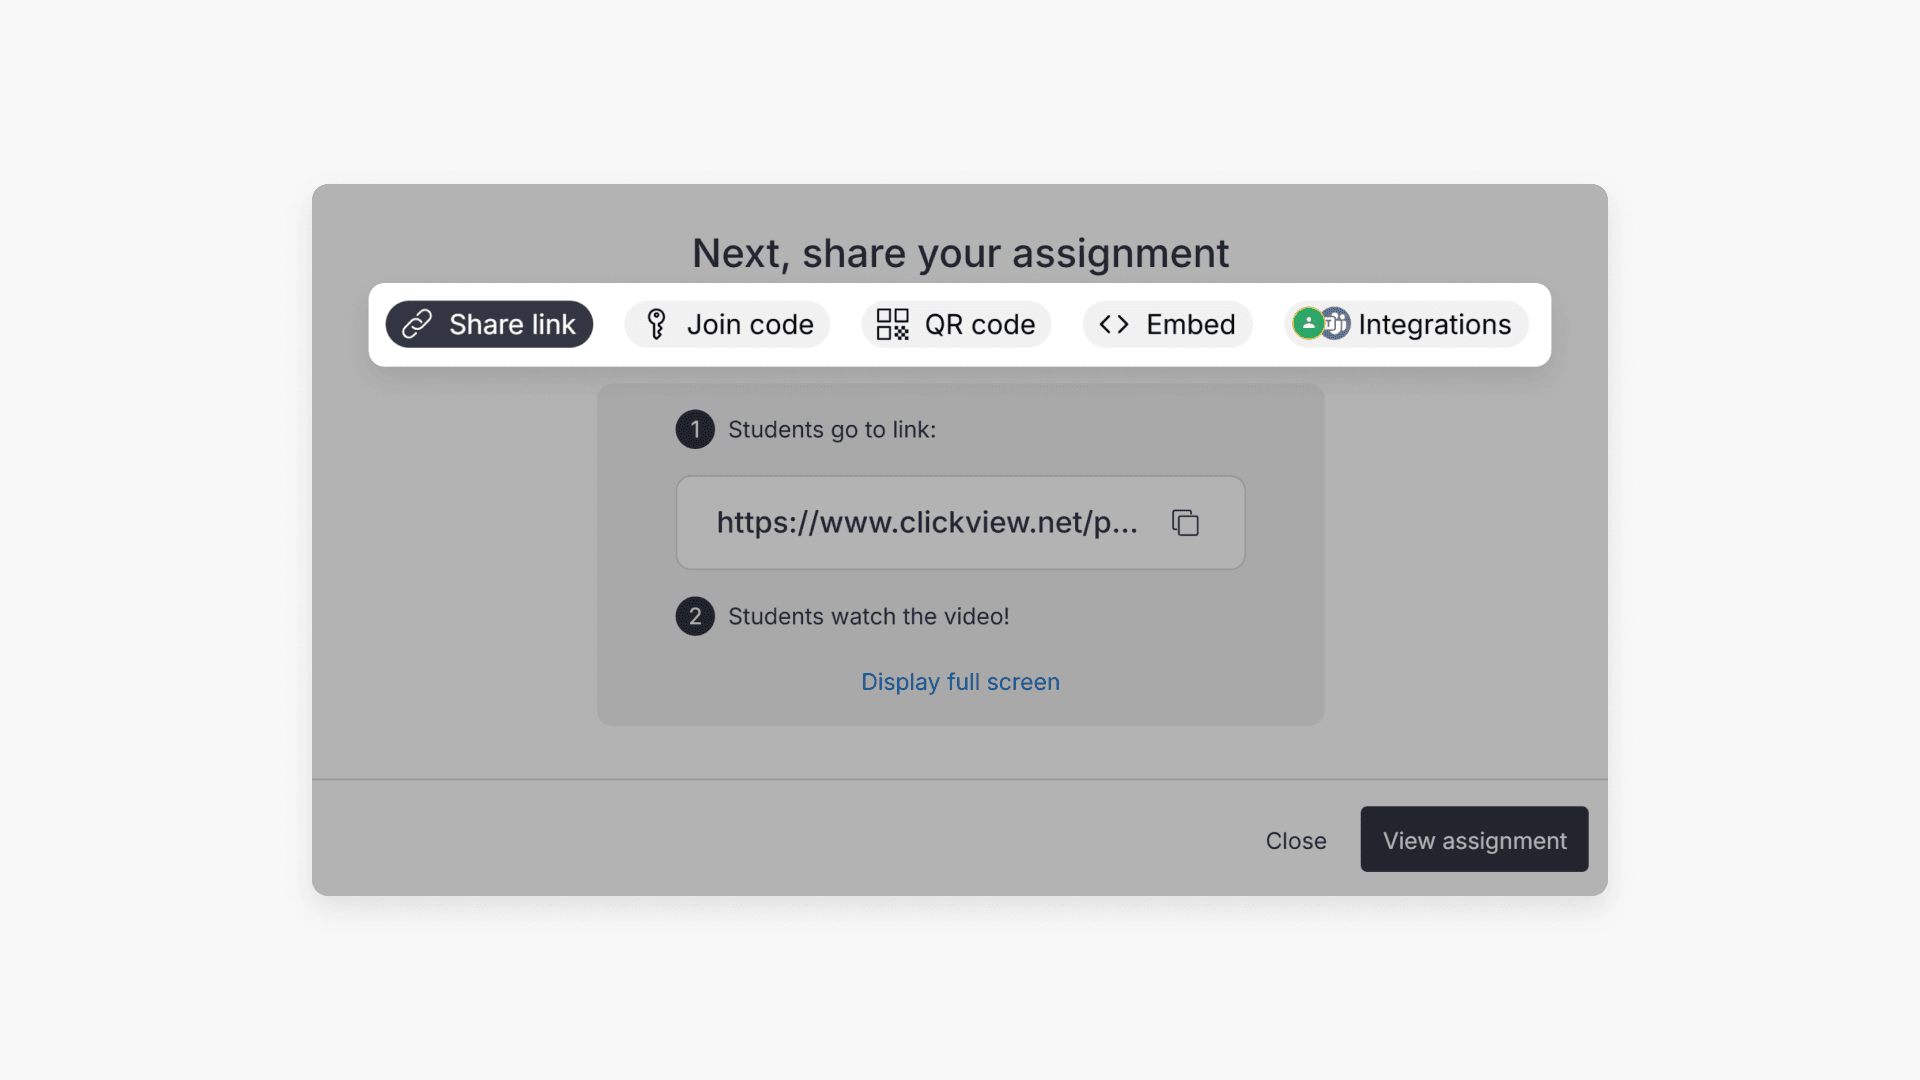Click the key icon beside Join code
The height and width of the screenshot is (1080, 1920).
657,324
